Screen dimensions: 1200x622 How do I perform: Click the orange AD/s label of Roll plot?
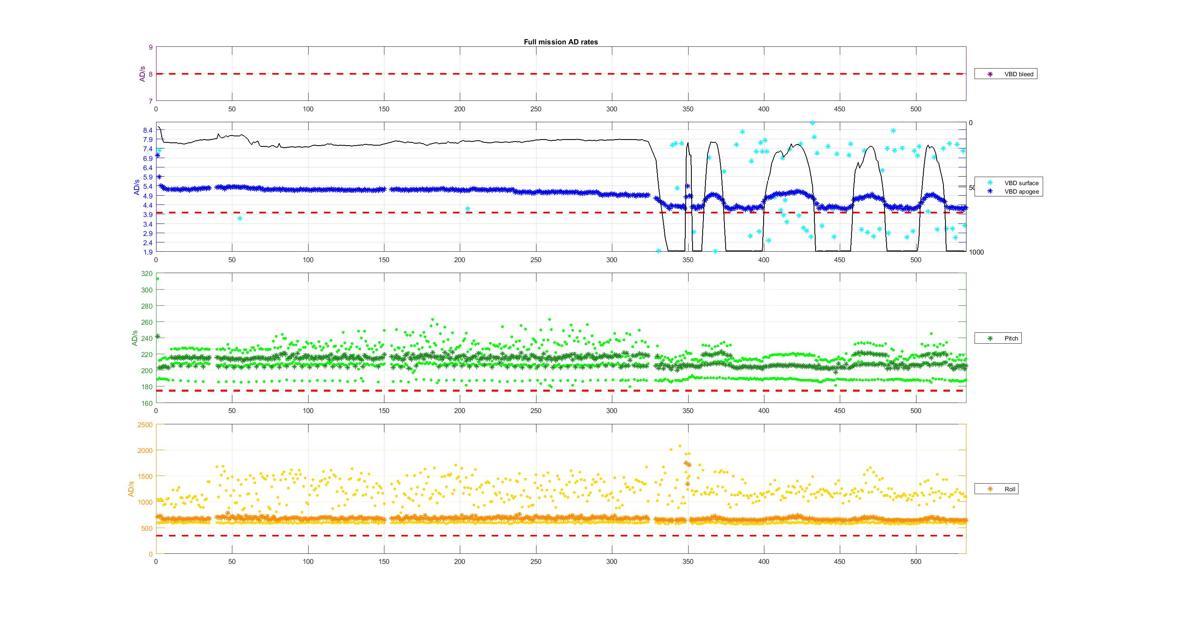pyautogui.click(x=130, y=489)
